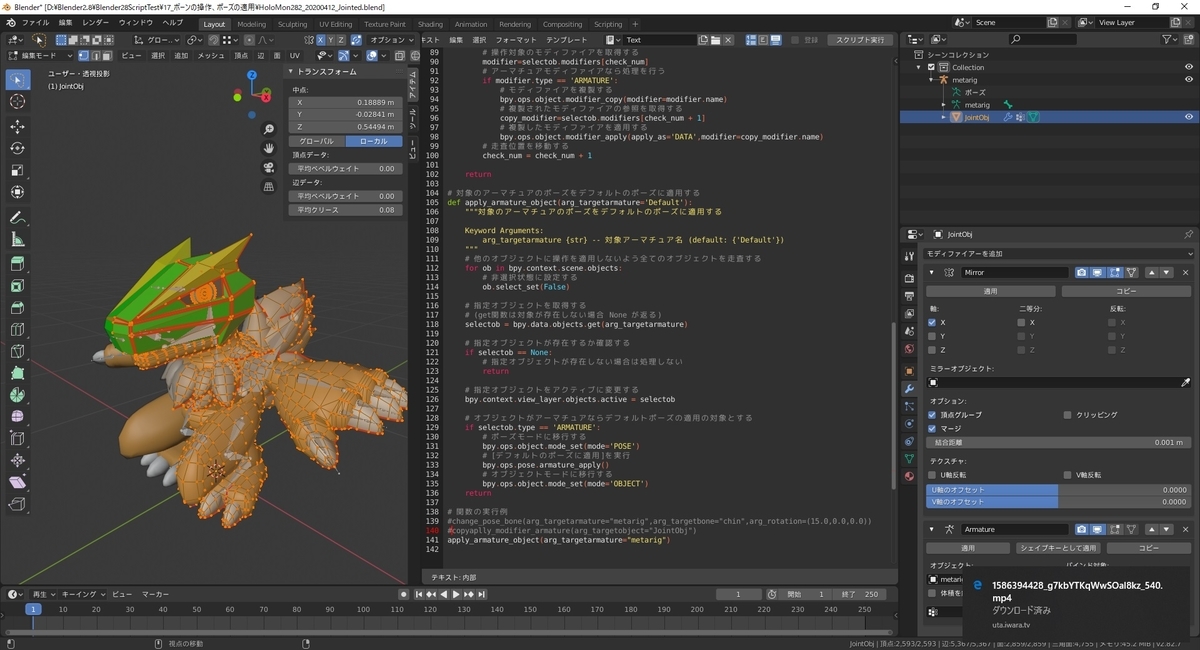Select the Measure tool

[17, 239]
